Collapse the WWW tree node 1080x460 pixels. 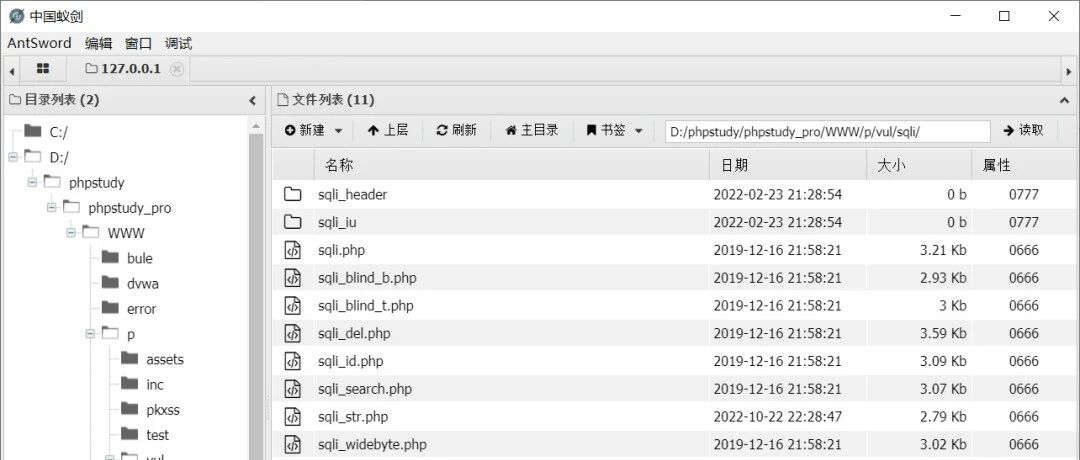click(70, 233)
